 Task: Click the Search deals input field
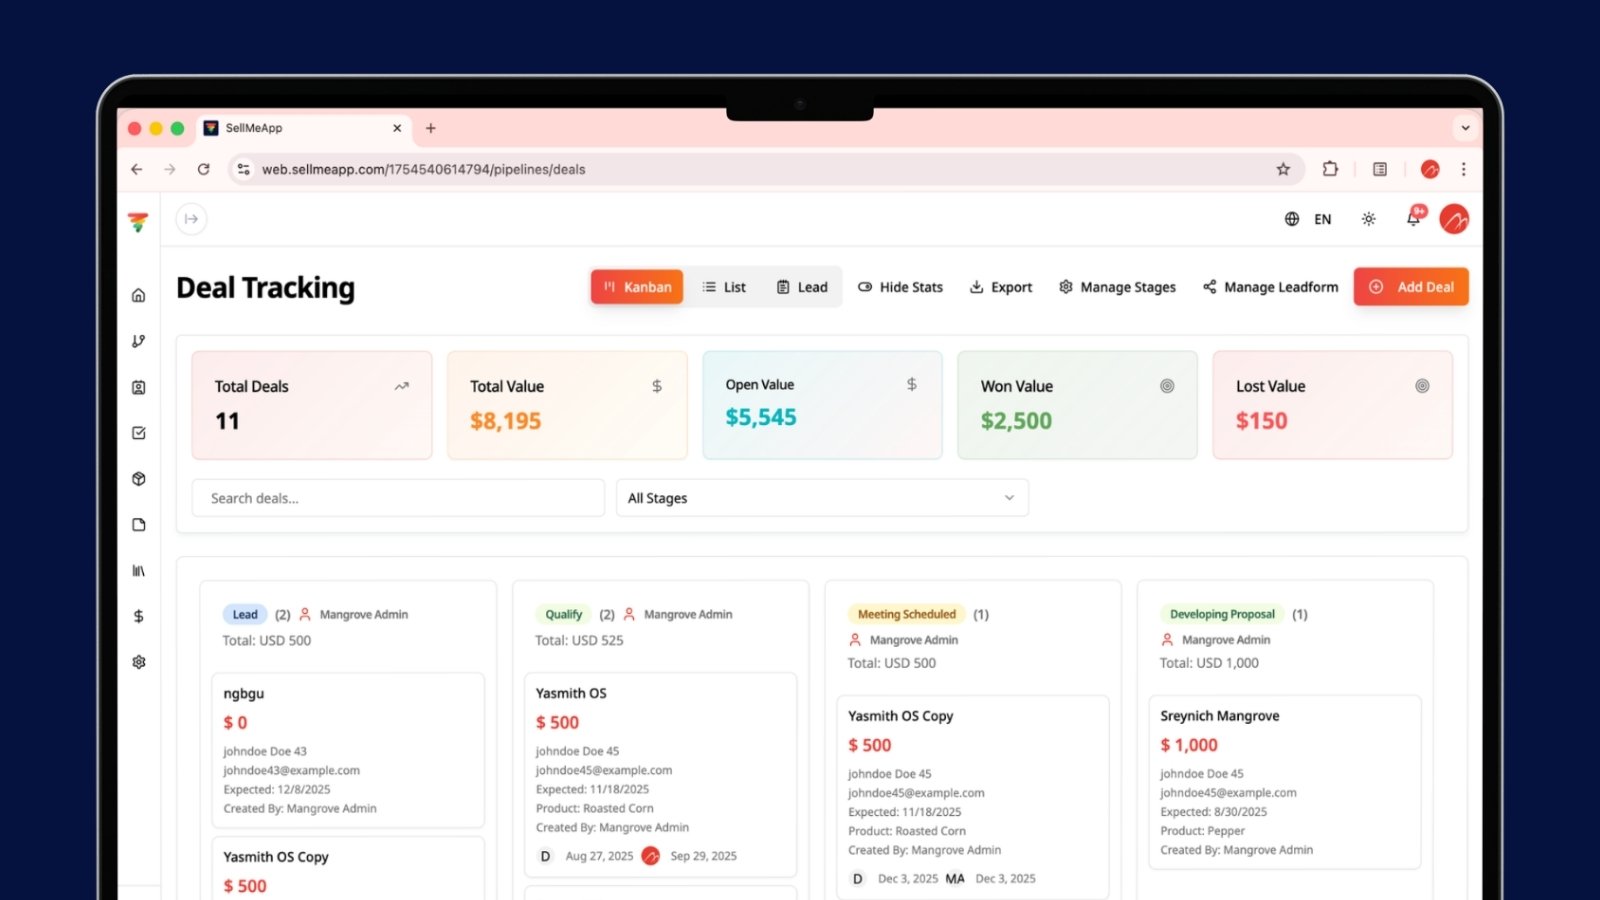click(398, 498)
